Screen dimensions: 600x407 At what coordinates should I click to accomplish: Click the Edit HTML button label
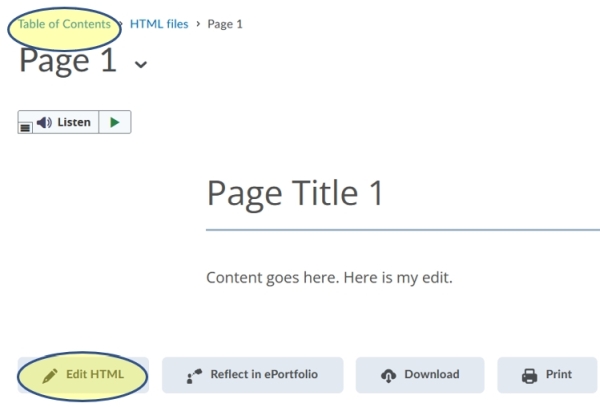tap(94, 375)
